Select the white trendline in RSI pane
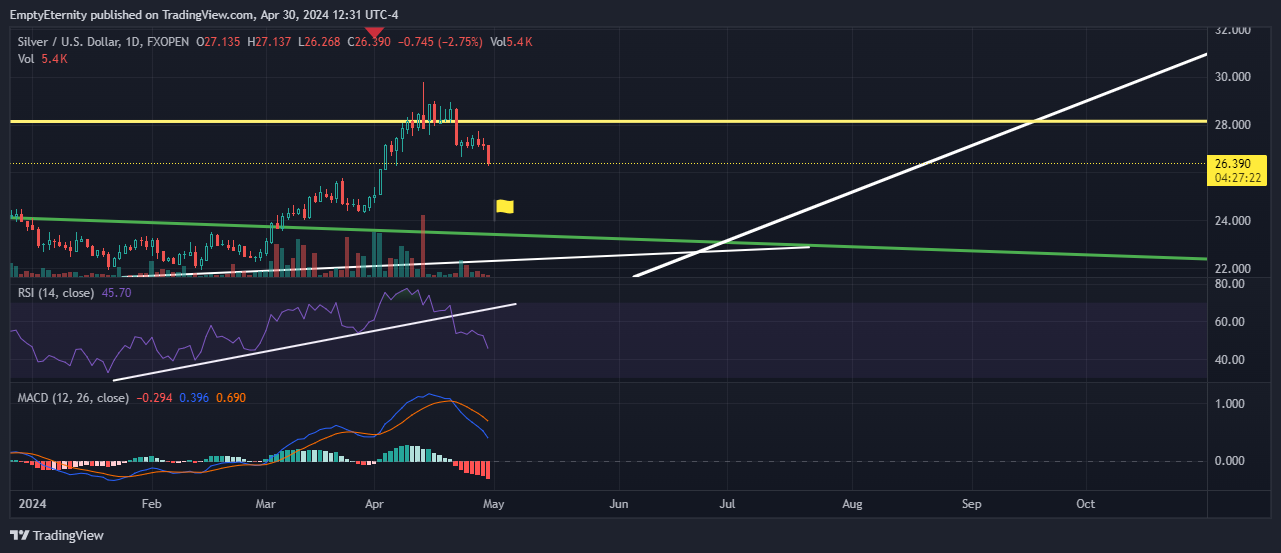This screenshot has width=1281, height=553. tap(315, 341)
